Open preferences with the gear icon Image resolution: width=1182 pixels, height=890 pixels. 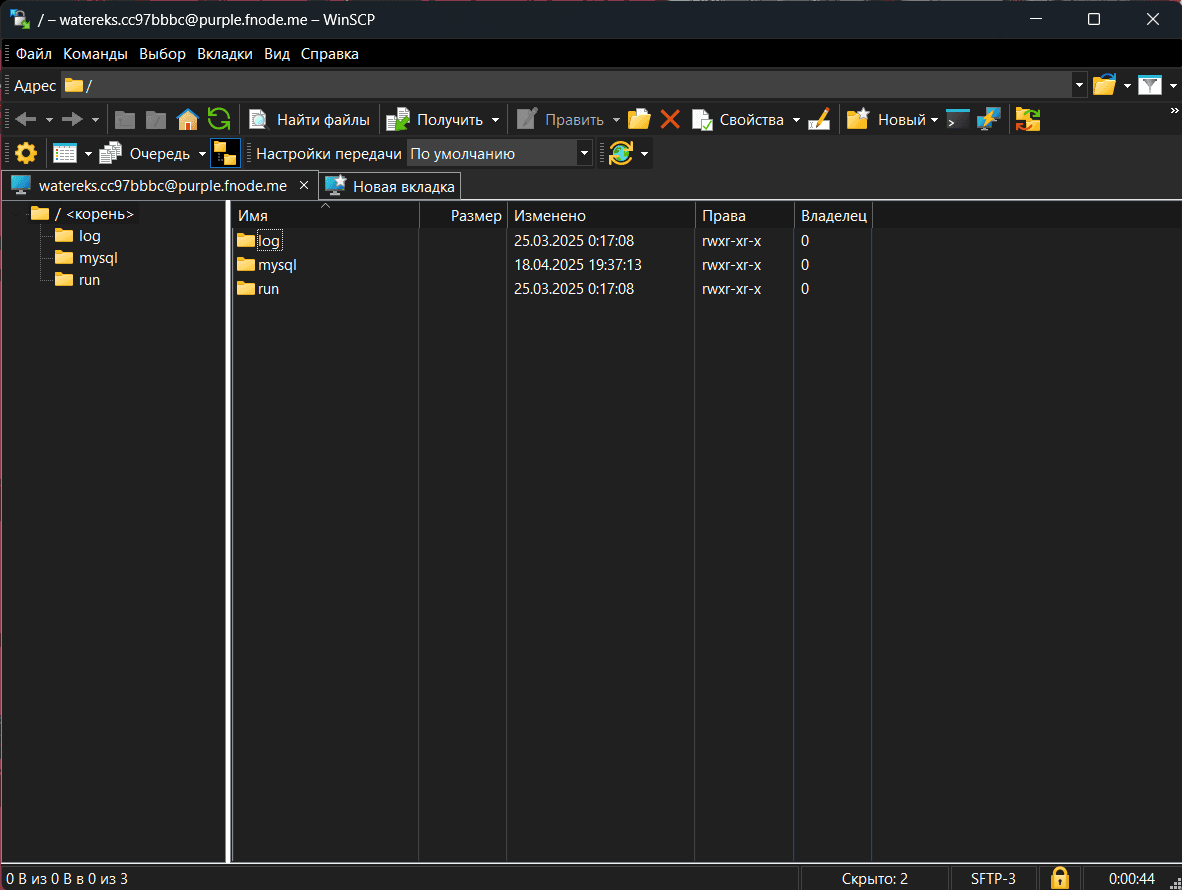pyautogui.click(x=26, y=154)
